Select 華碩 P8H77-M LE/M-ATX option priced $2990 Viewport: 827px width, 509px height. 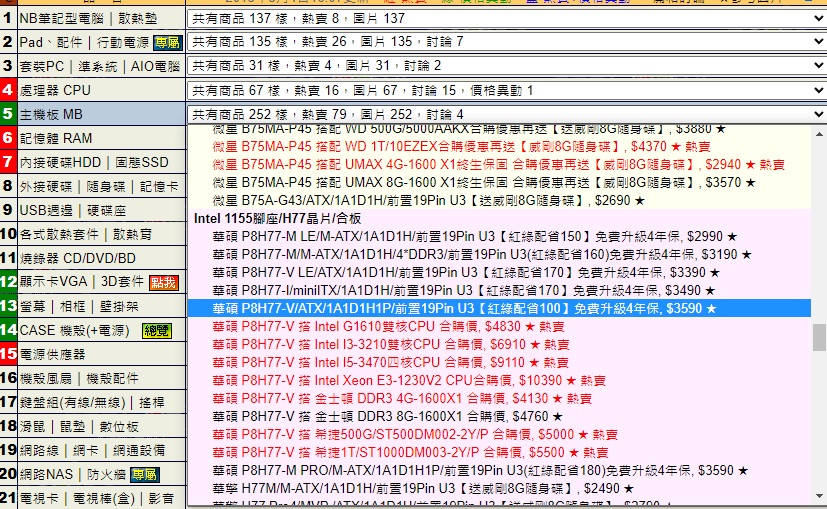click(x=499, y=236)
